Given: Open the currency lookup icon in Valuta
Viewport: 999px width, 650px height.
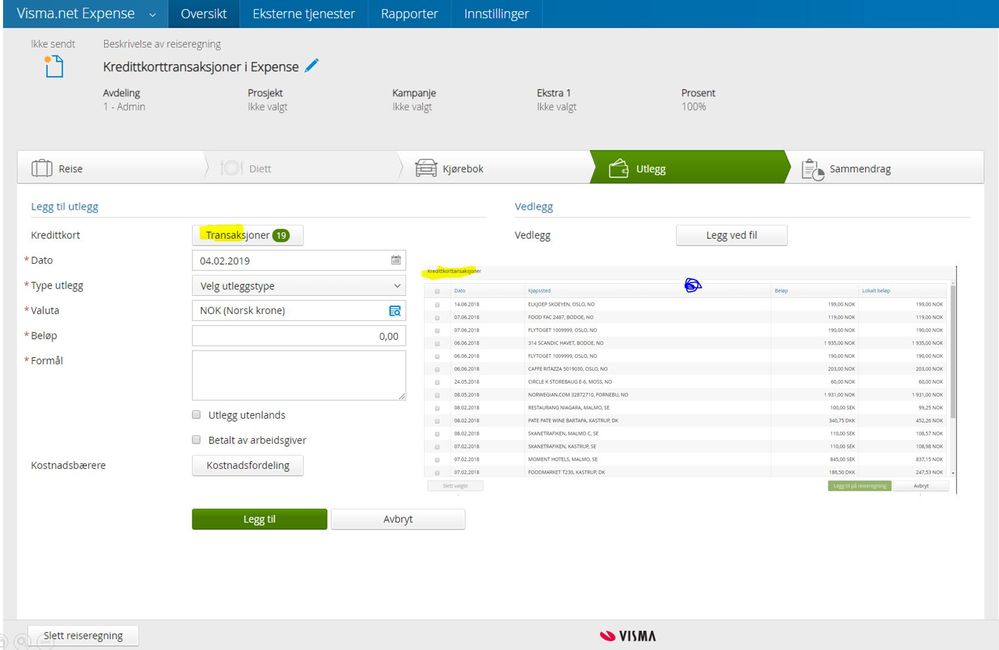Looking at the screenshot, I should coord(395,311).
